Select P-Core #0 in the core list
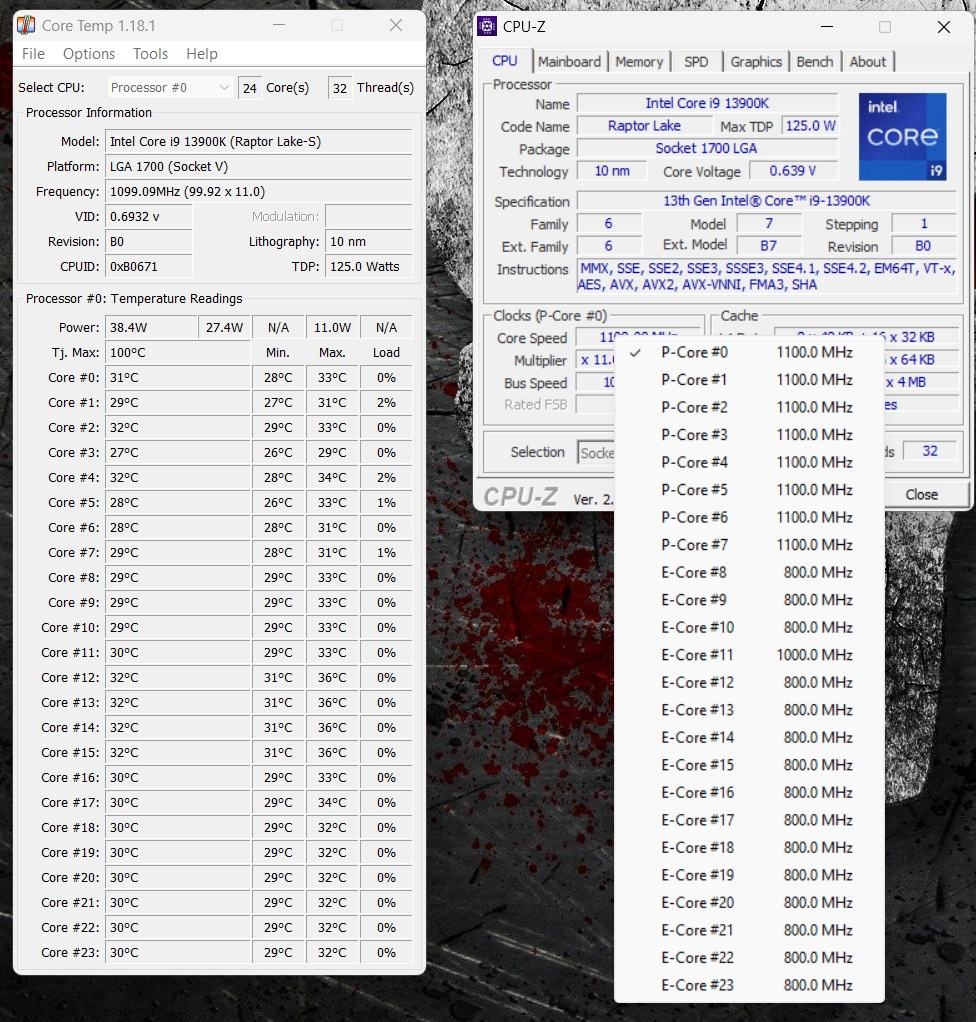Image resolution: width=976 pixels, height=1022 pixels. pos(749,352)
